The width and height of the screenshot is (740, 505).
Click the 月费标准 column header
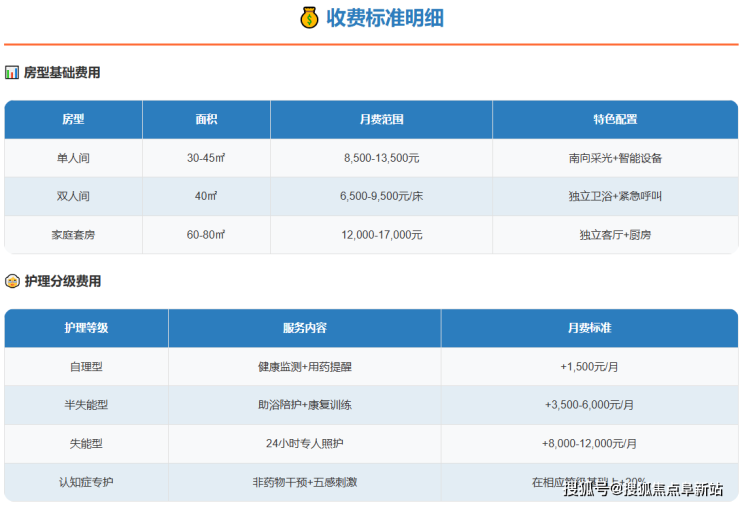click(x=589, y=328)
